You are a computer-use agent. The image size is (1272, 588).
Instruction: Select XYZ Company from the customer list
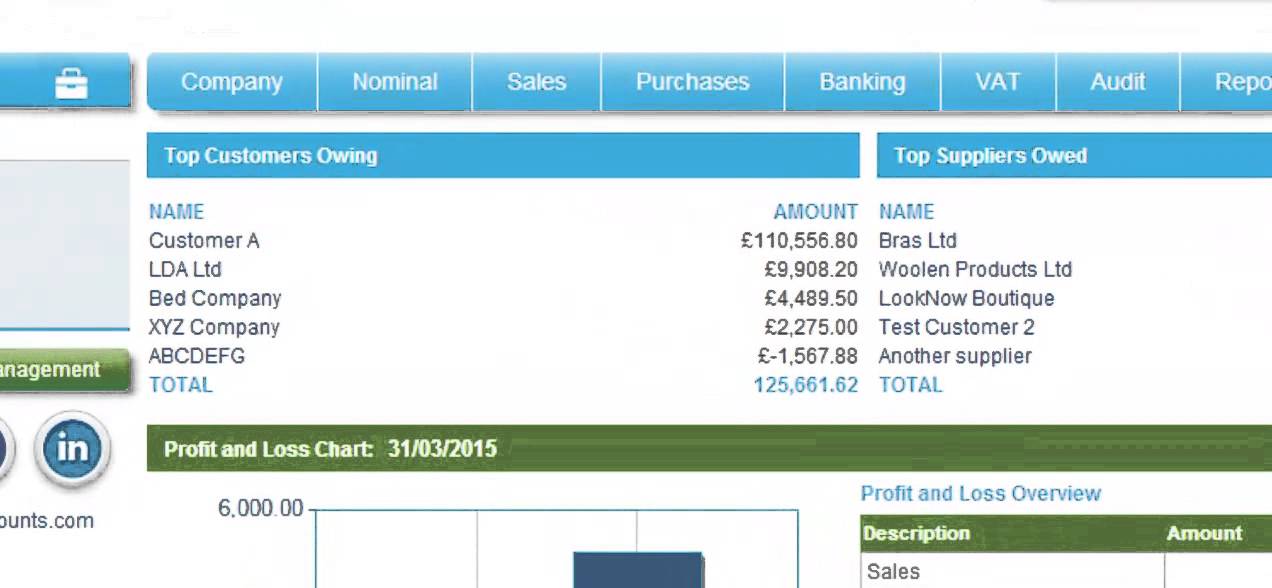(x=214, y=328)
